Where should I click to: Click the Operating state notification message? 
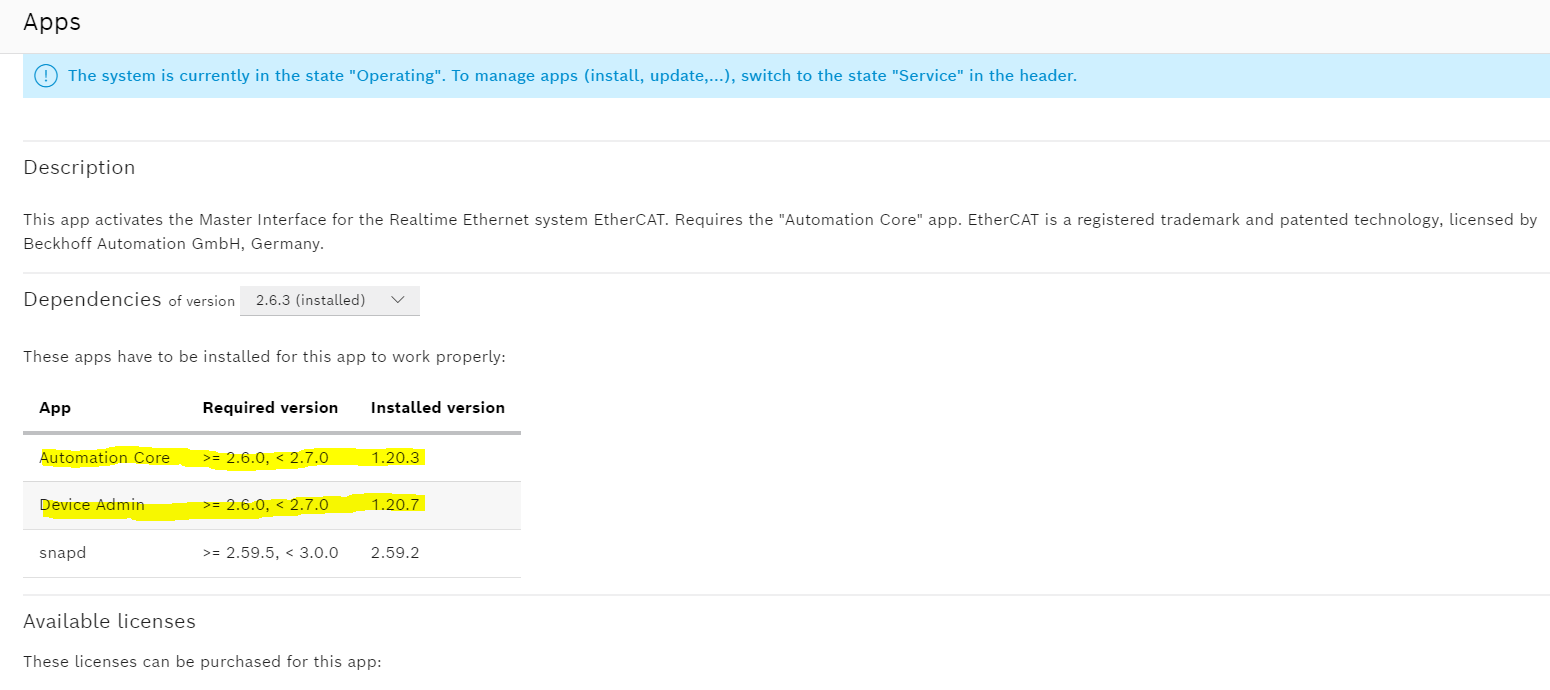[x=572, y=76]
